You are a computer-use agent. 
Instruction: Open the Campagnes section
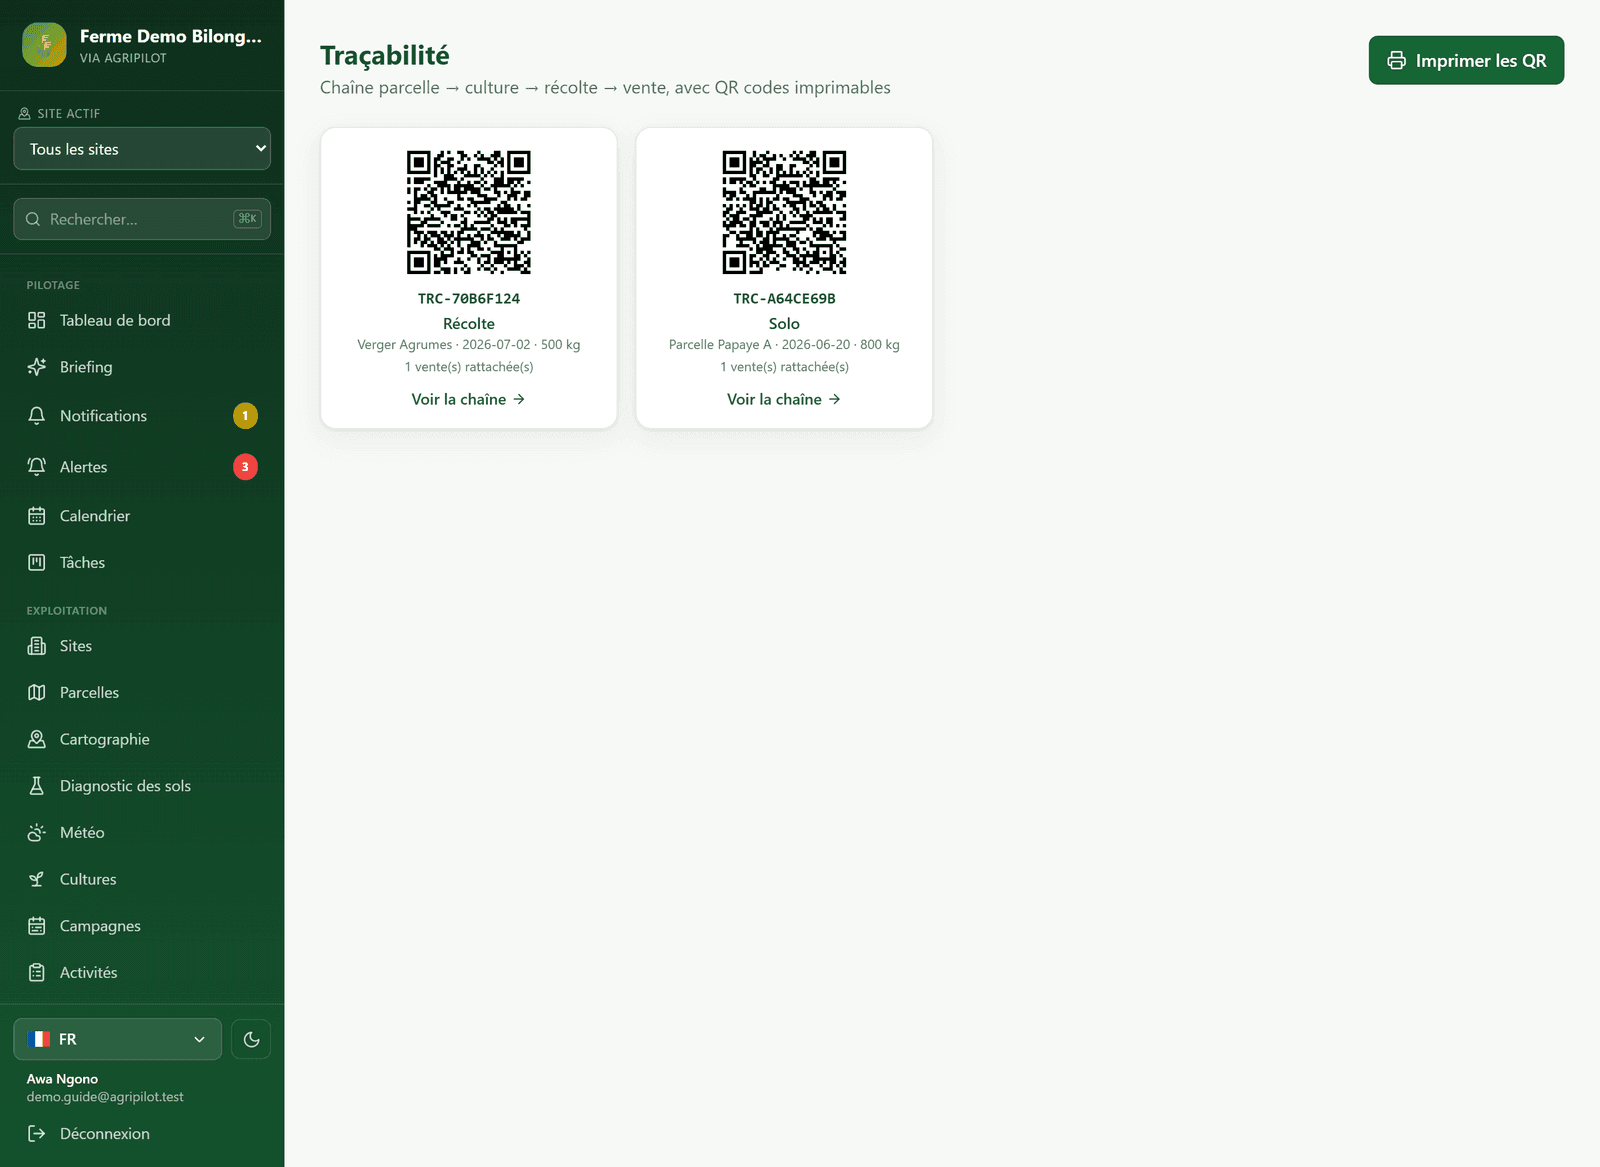tap(142, 926)
